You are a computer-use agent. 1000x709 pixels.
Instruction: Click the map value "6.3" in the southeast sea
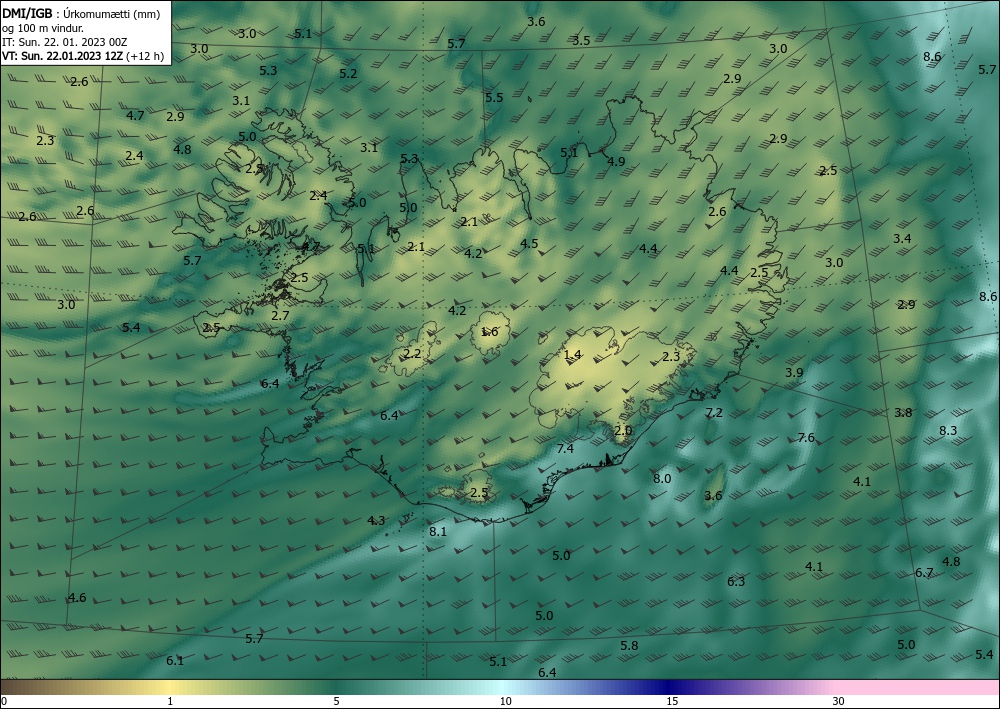pos(736,581)
